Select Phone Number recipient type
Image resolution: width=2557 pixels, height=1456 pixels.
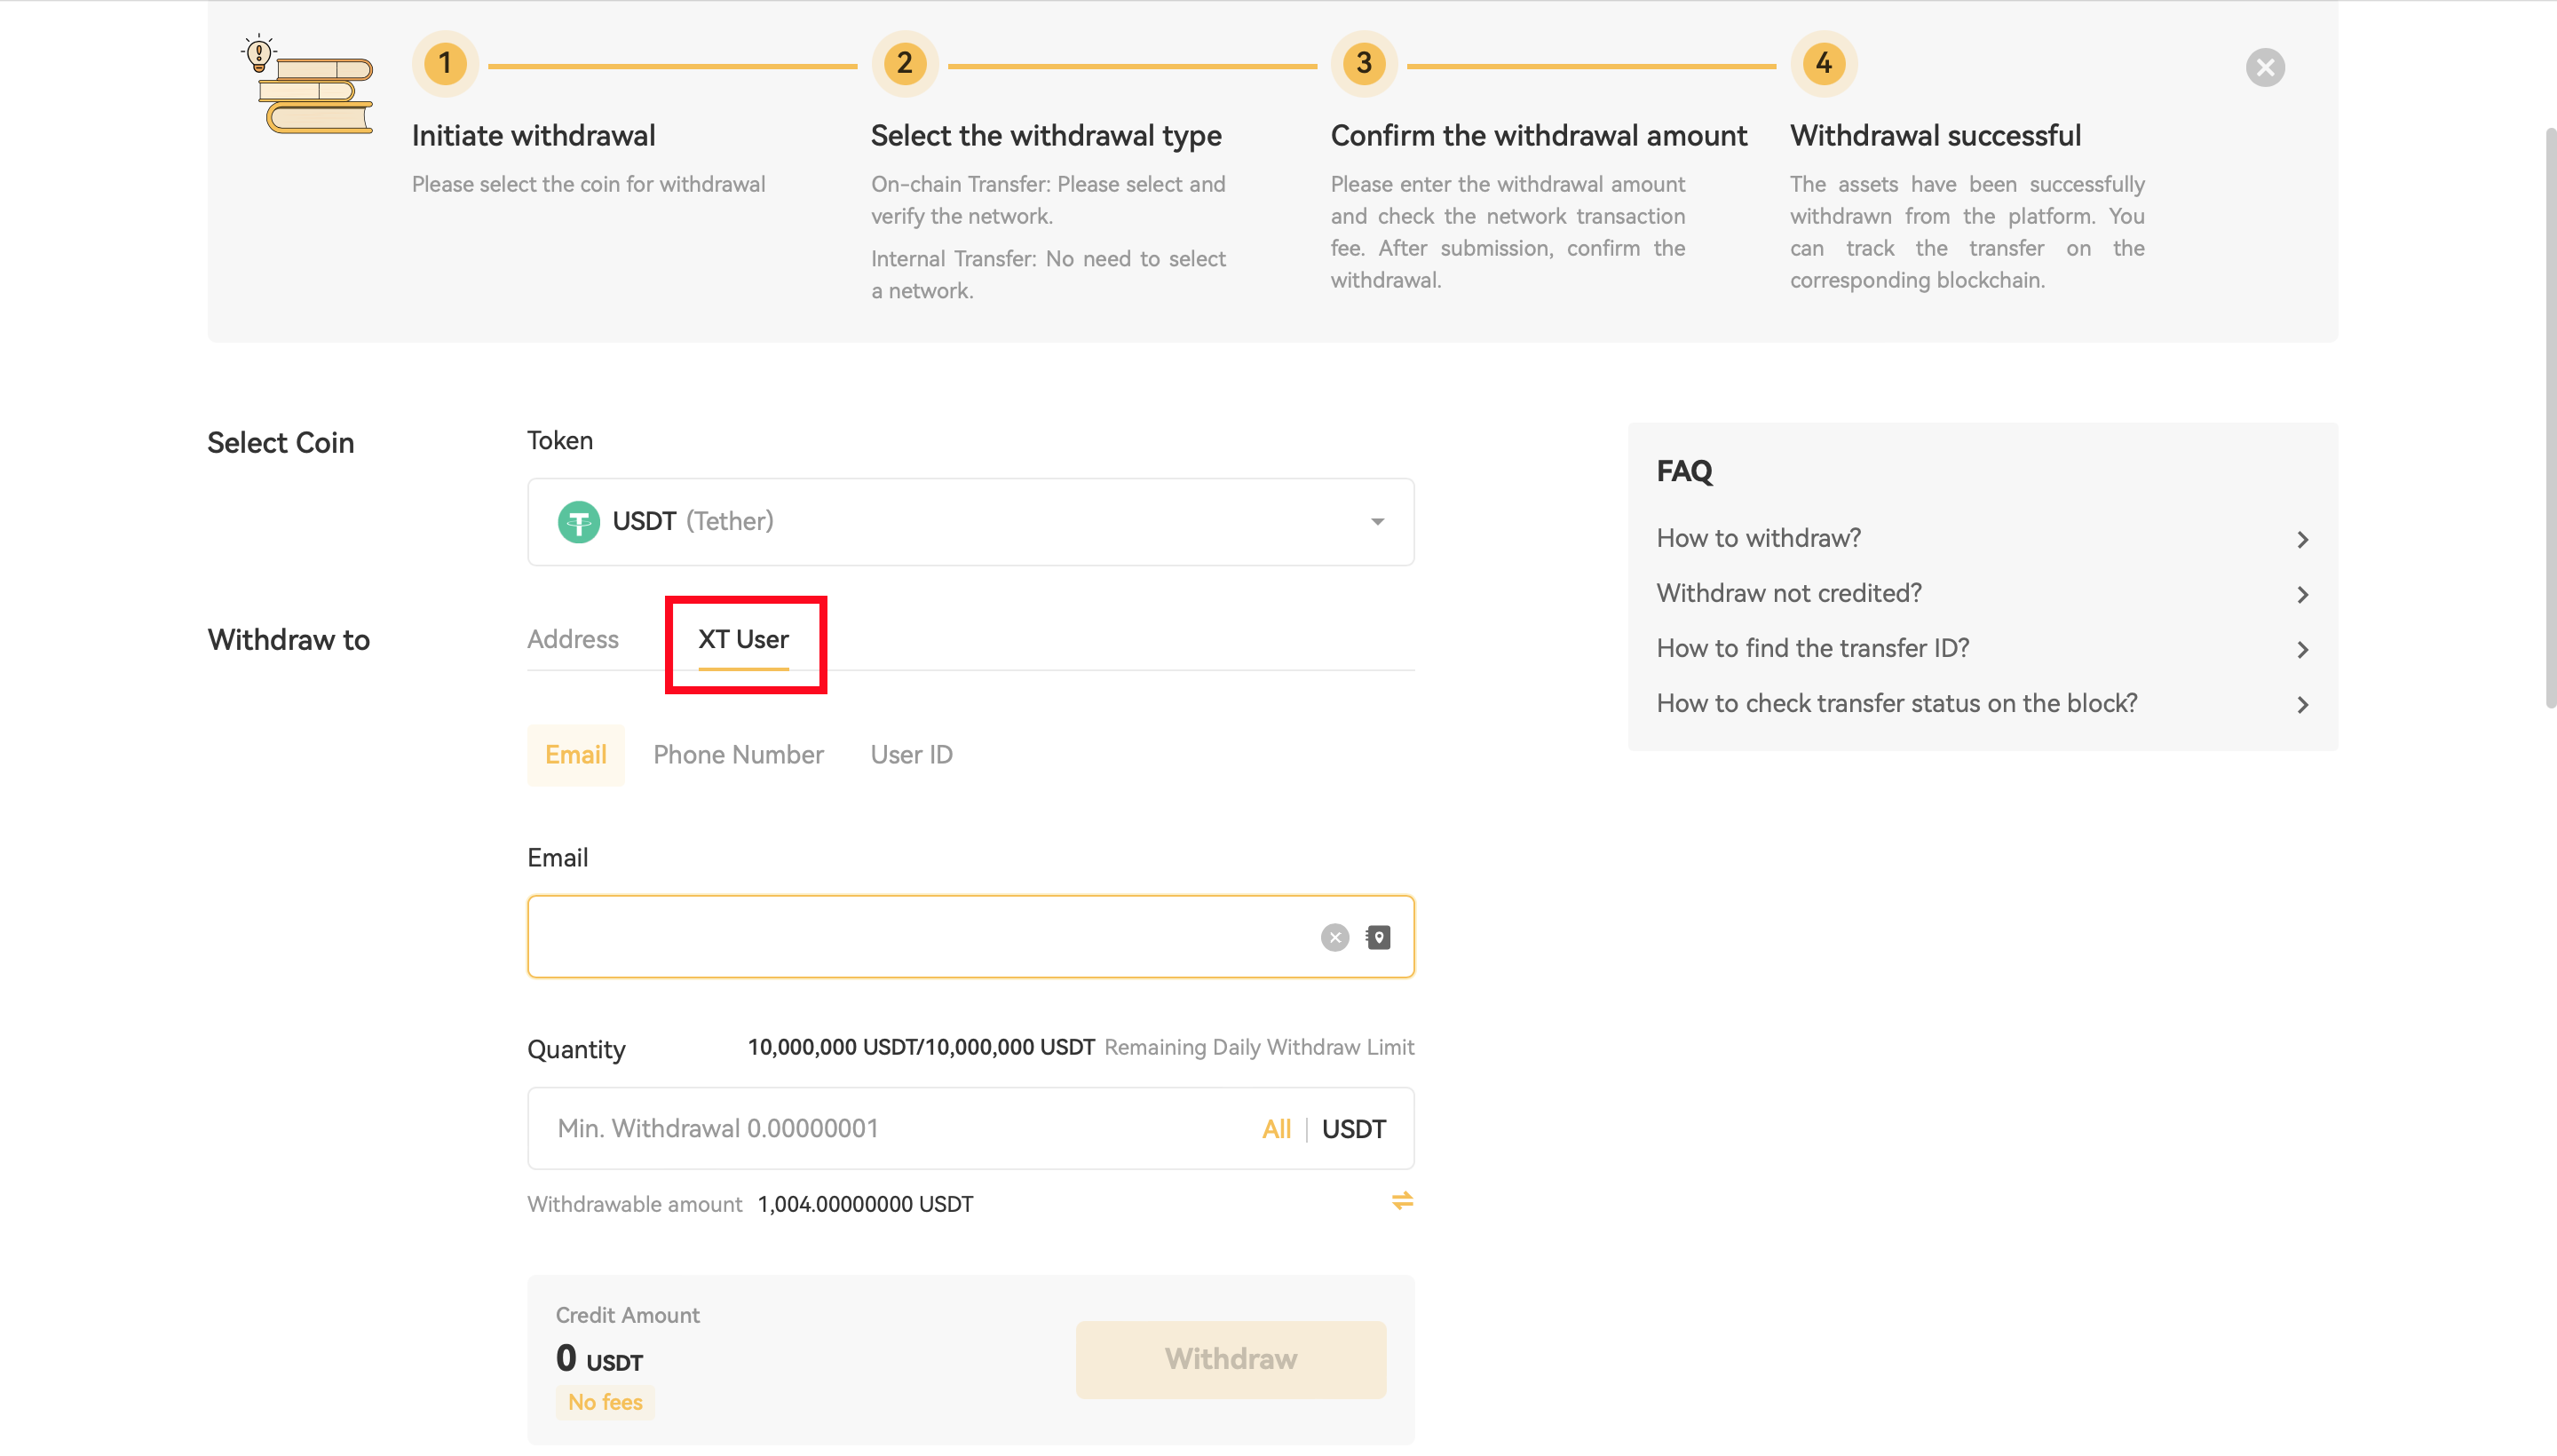pyautogui.click(x=738, y=755)
